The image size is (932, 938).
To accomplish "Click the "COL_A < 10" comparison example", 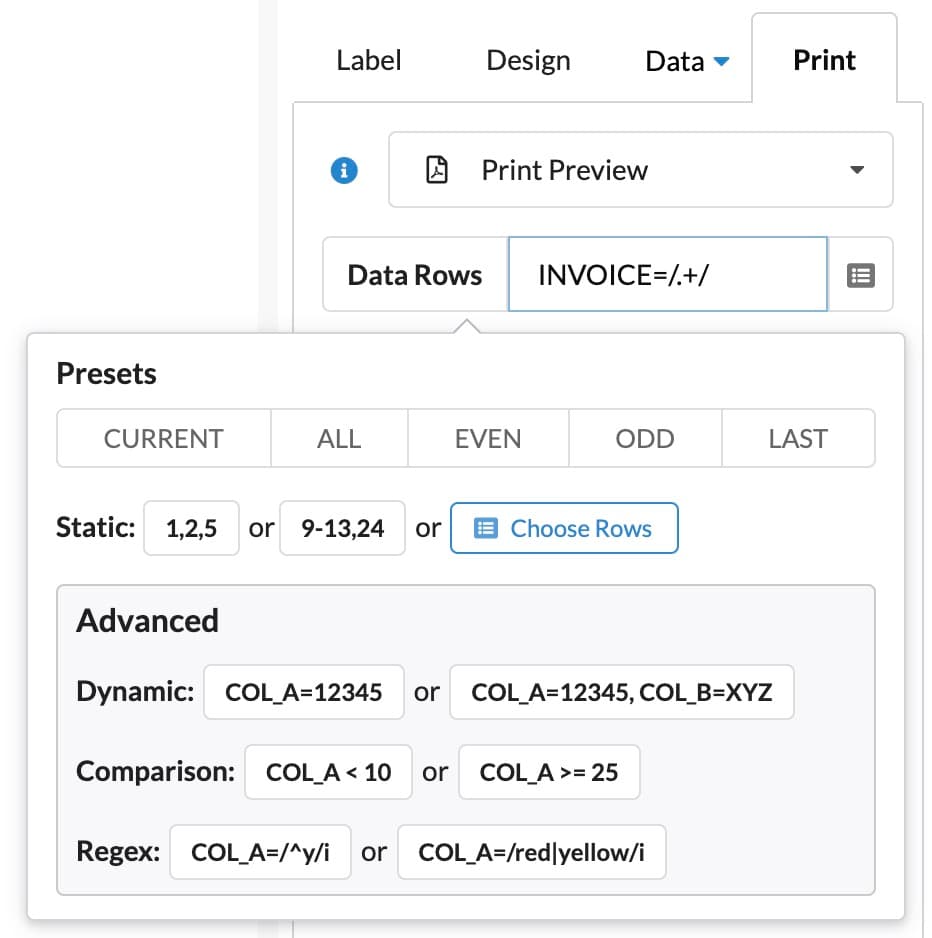I will tap(328, 771).
